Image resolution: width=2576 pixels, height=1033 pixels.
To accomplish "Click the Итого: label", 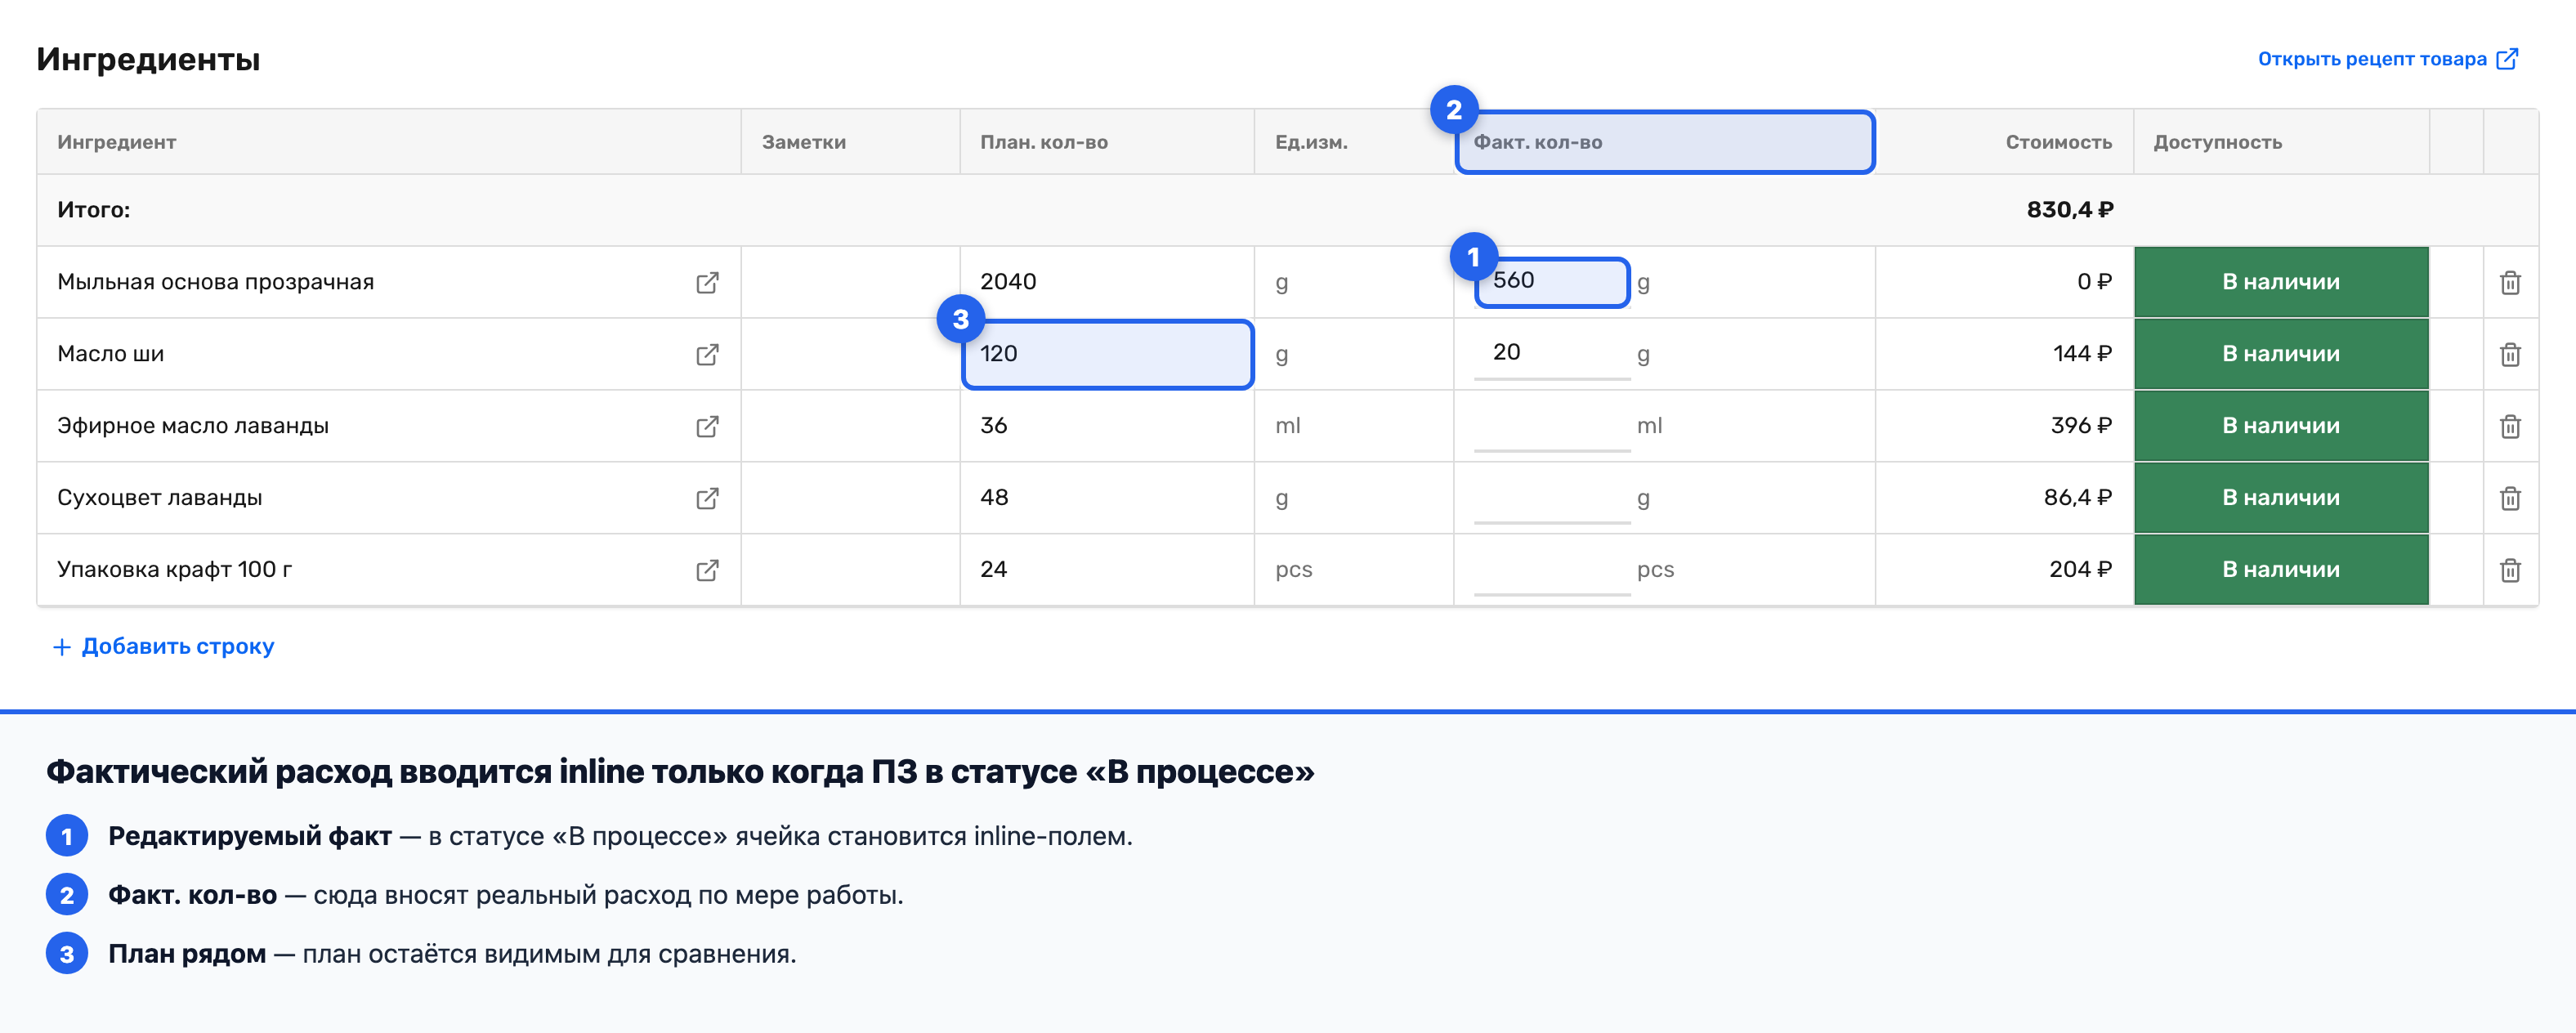I will pos(94,210).
